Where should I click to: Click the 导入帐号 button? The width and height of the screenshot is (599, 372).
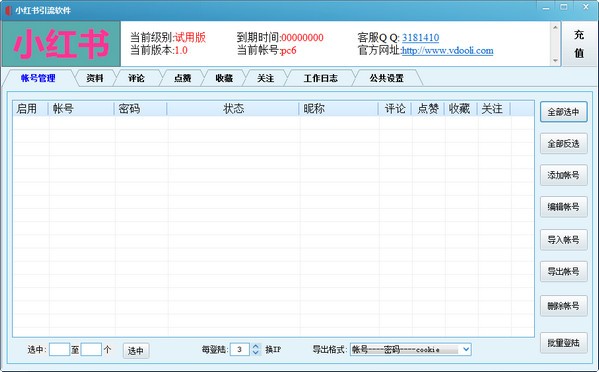click(x=563, y=239)
